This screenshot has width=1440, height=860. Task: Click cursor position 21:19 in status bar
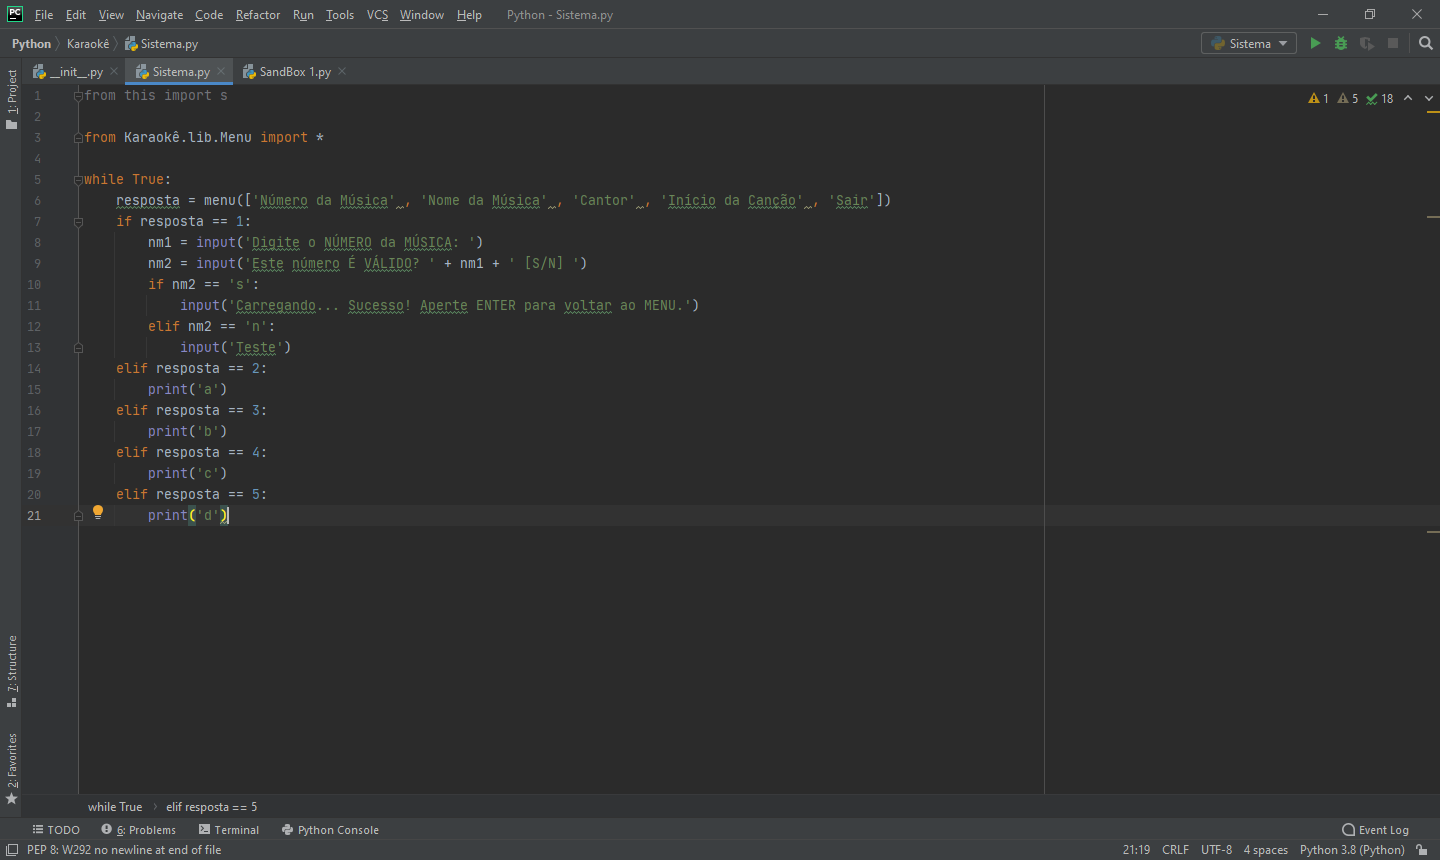click(1136, 850)
